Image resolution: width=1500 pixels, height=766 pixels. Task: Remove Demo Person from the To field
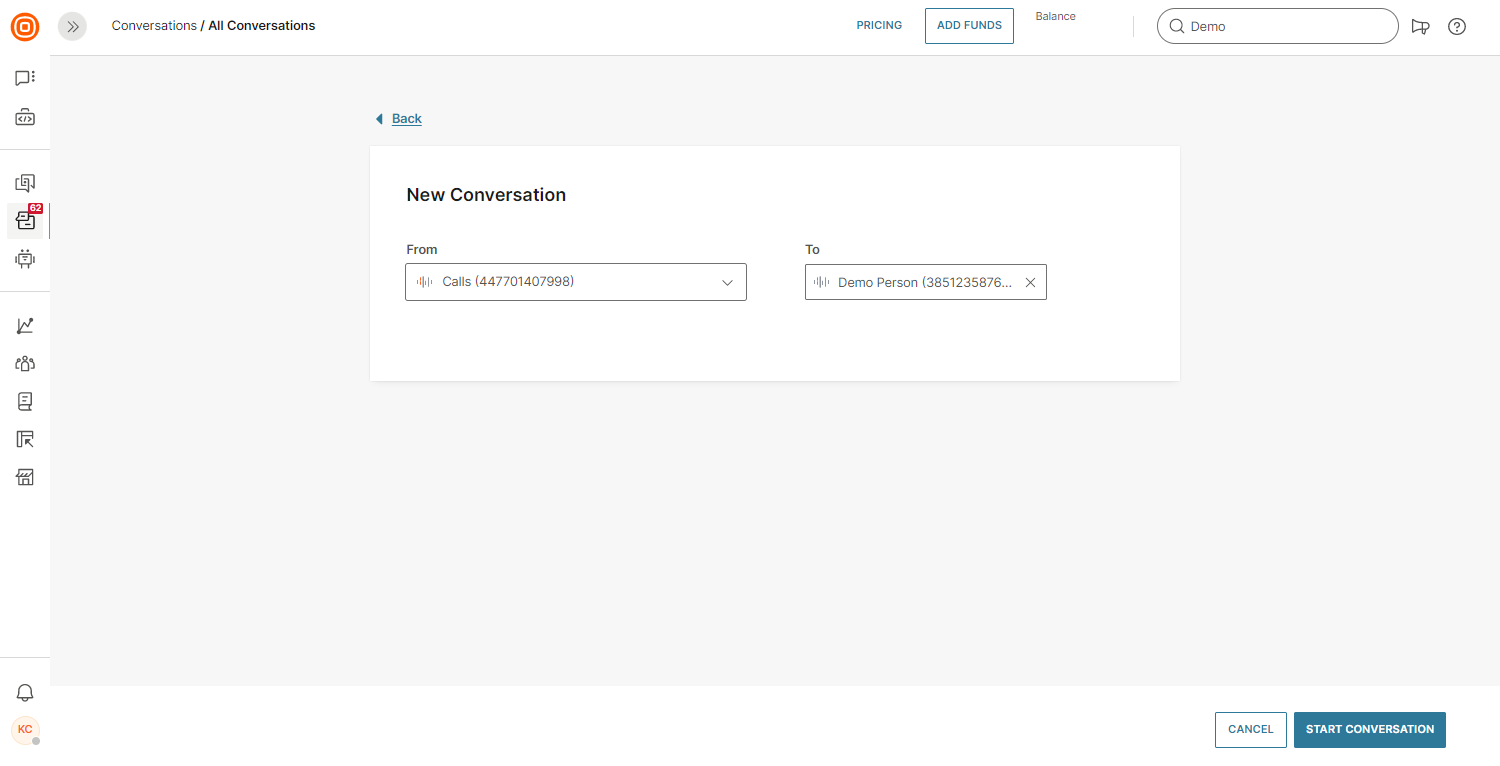pos(1030,283)
